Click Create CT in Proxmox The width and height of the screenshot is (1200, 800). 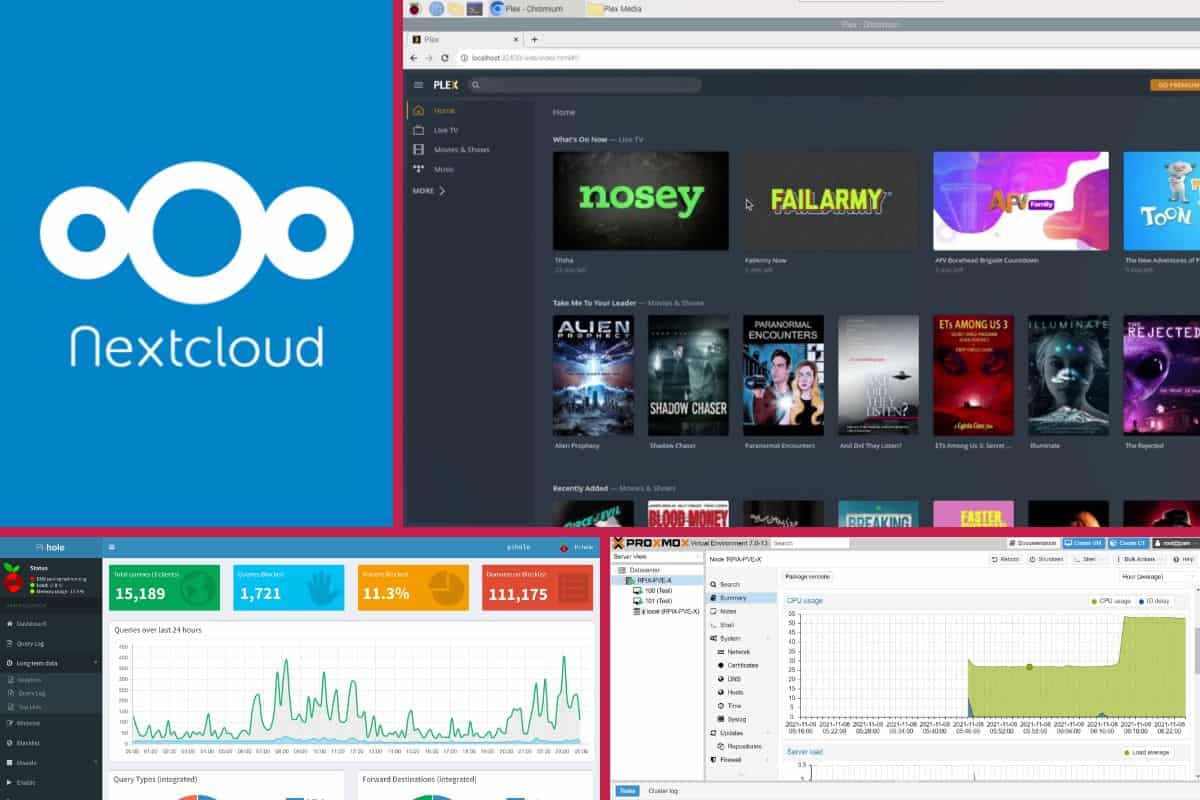tap(1128, 543)
